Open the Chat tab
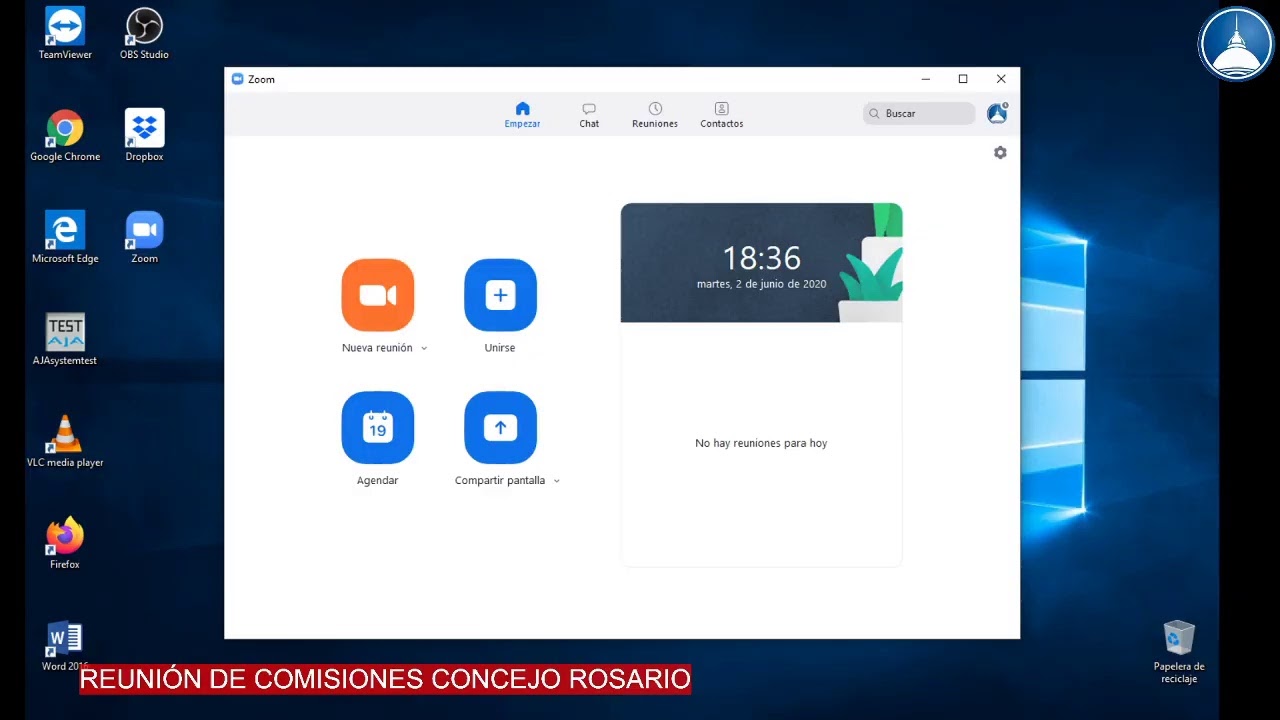Image resolution: width=1280 pixels, height=720 pixels. tap(589, 115)
